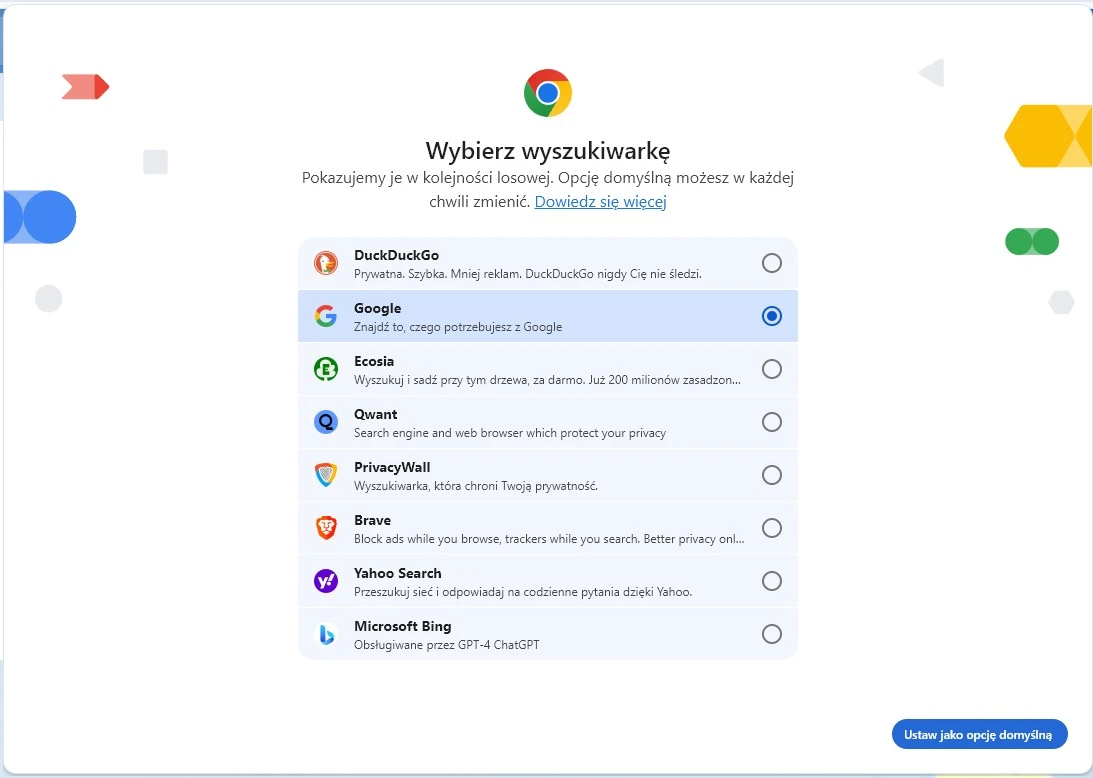Select the Brave radio button
Viewport: 1093px width, 778px height.
click(x=771, y=527)
